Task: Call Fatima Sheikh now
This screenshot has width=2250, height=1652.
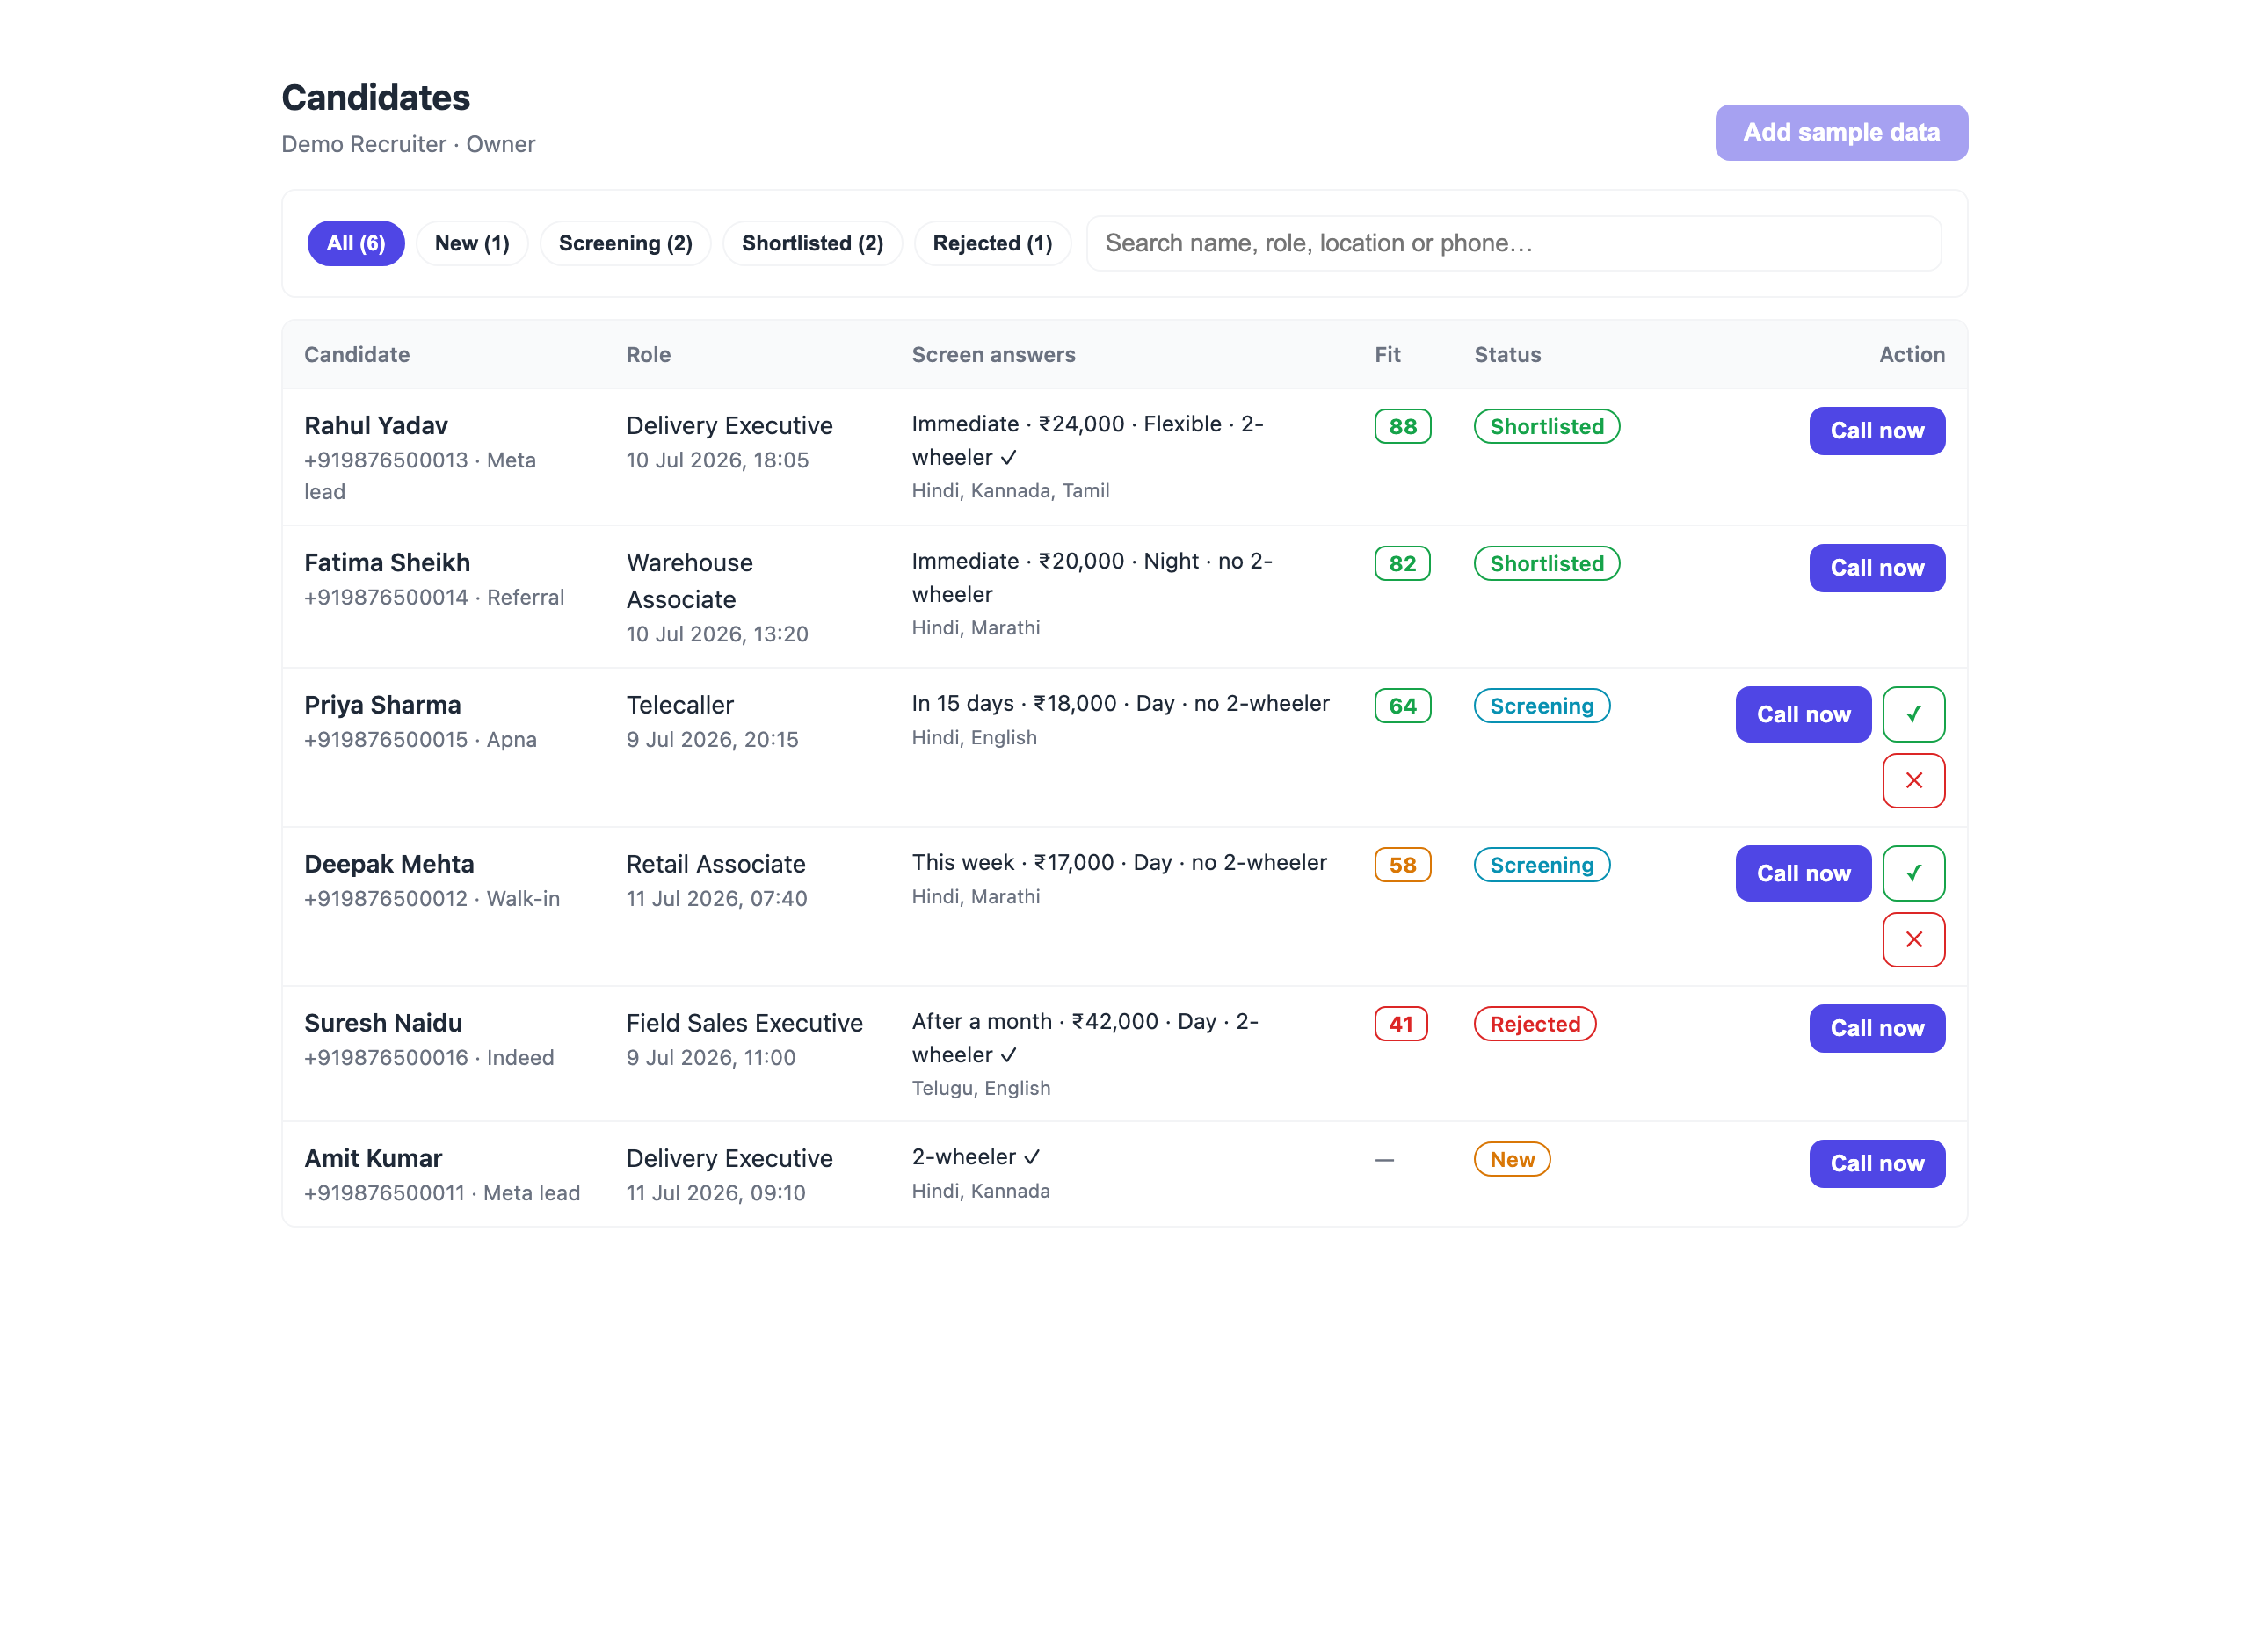Action: tap(1877, 568)
